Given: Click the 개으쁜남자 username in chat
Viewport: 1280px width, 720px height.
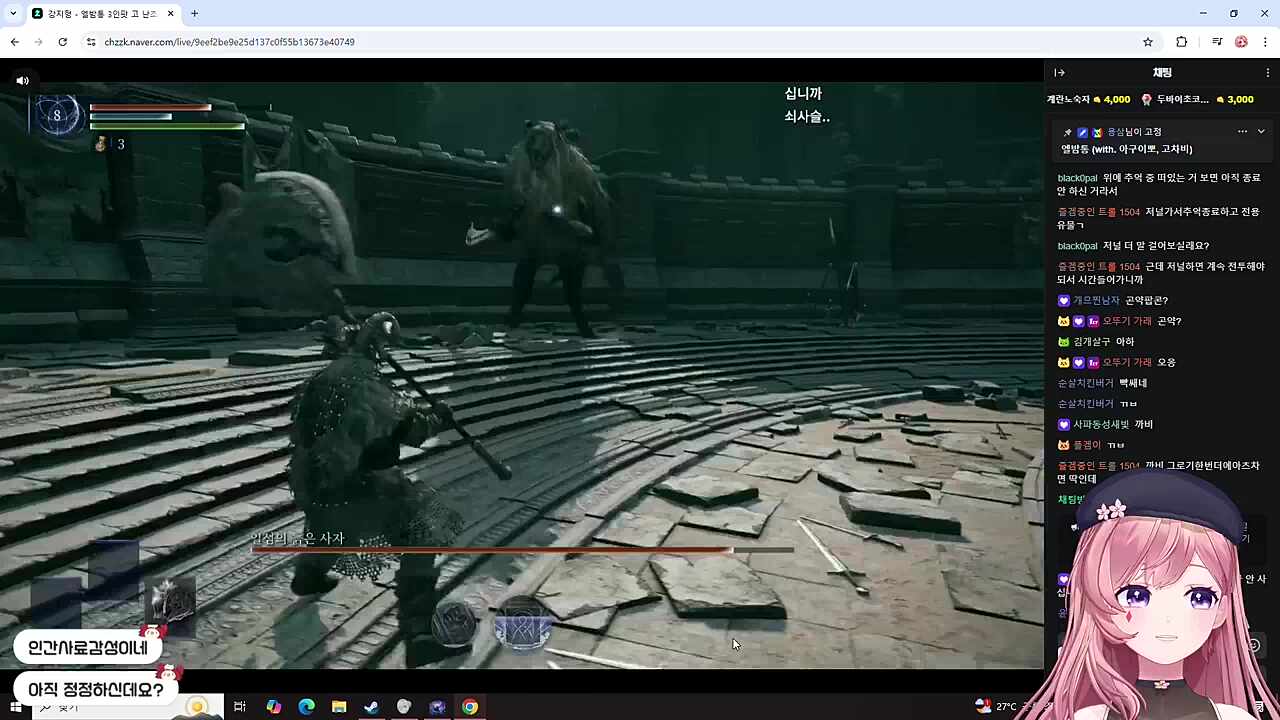Looking at the screenshot, I should click(1096, 300).
